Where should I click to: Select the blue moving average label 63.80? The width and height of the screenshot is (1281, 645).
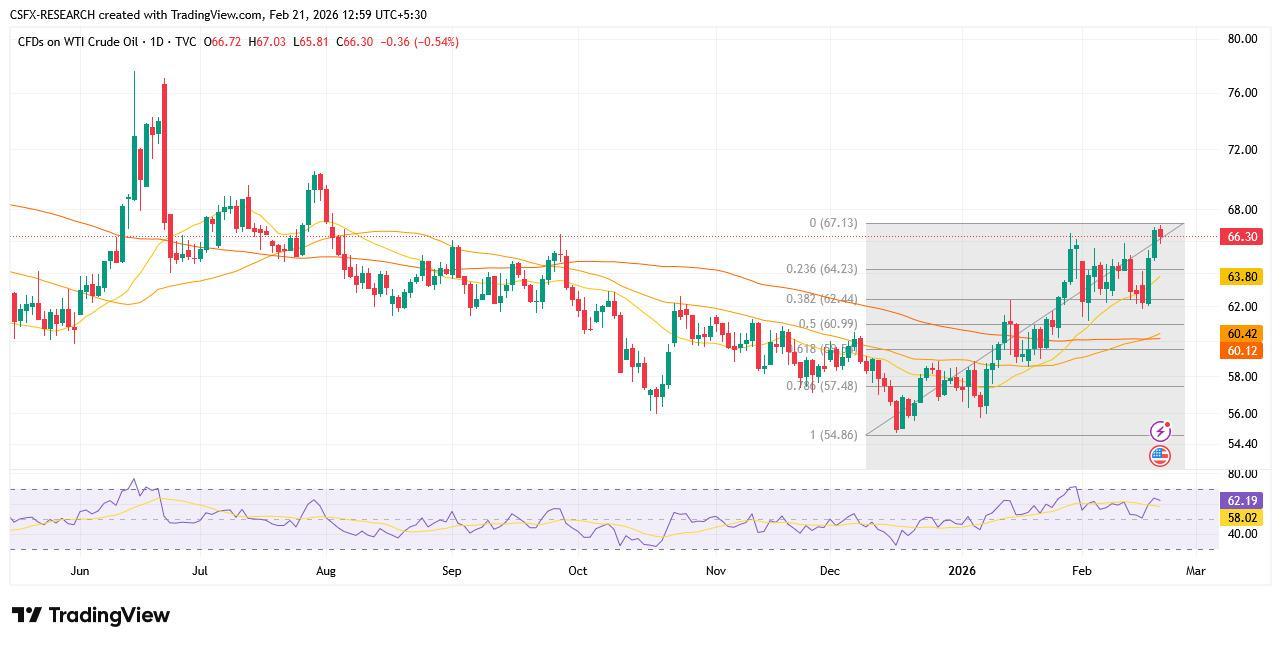(1240, 276)
